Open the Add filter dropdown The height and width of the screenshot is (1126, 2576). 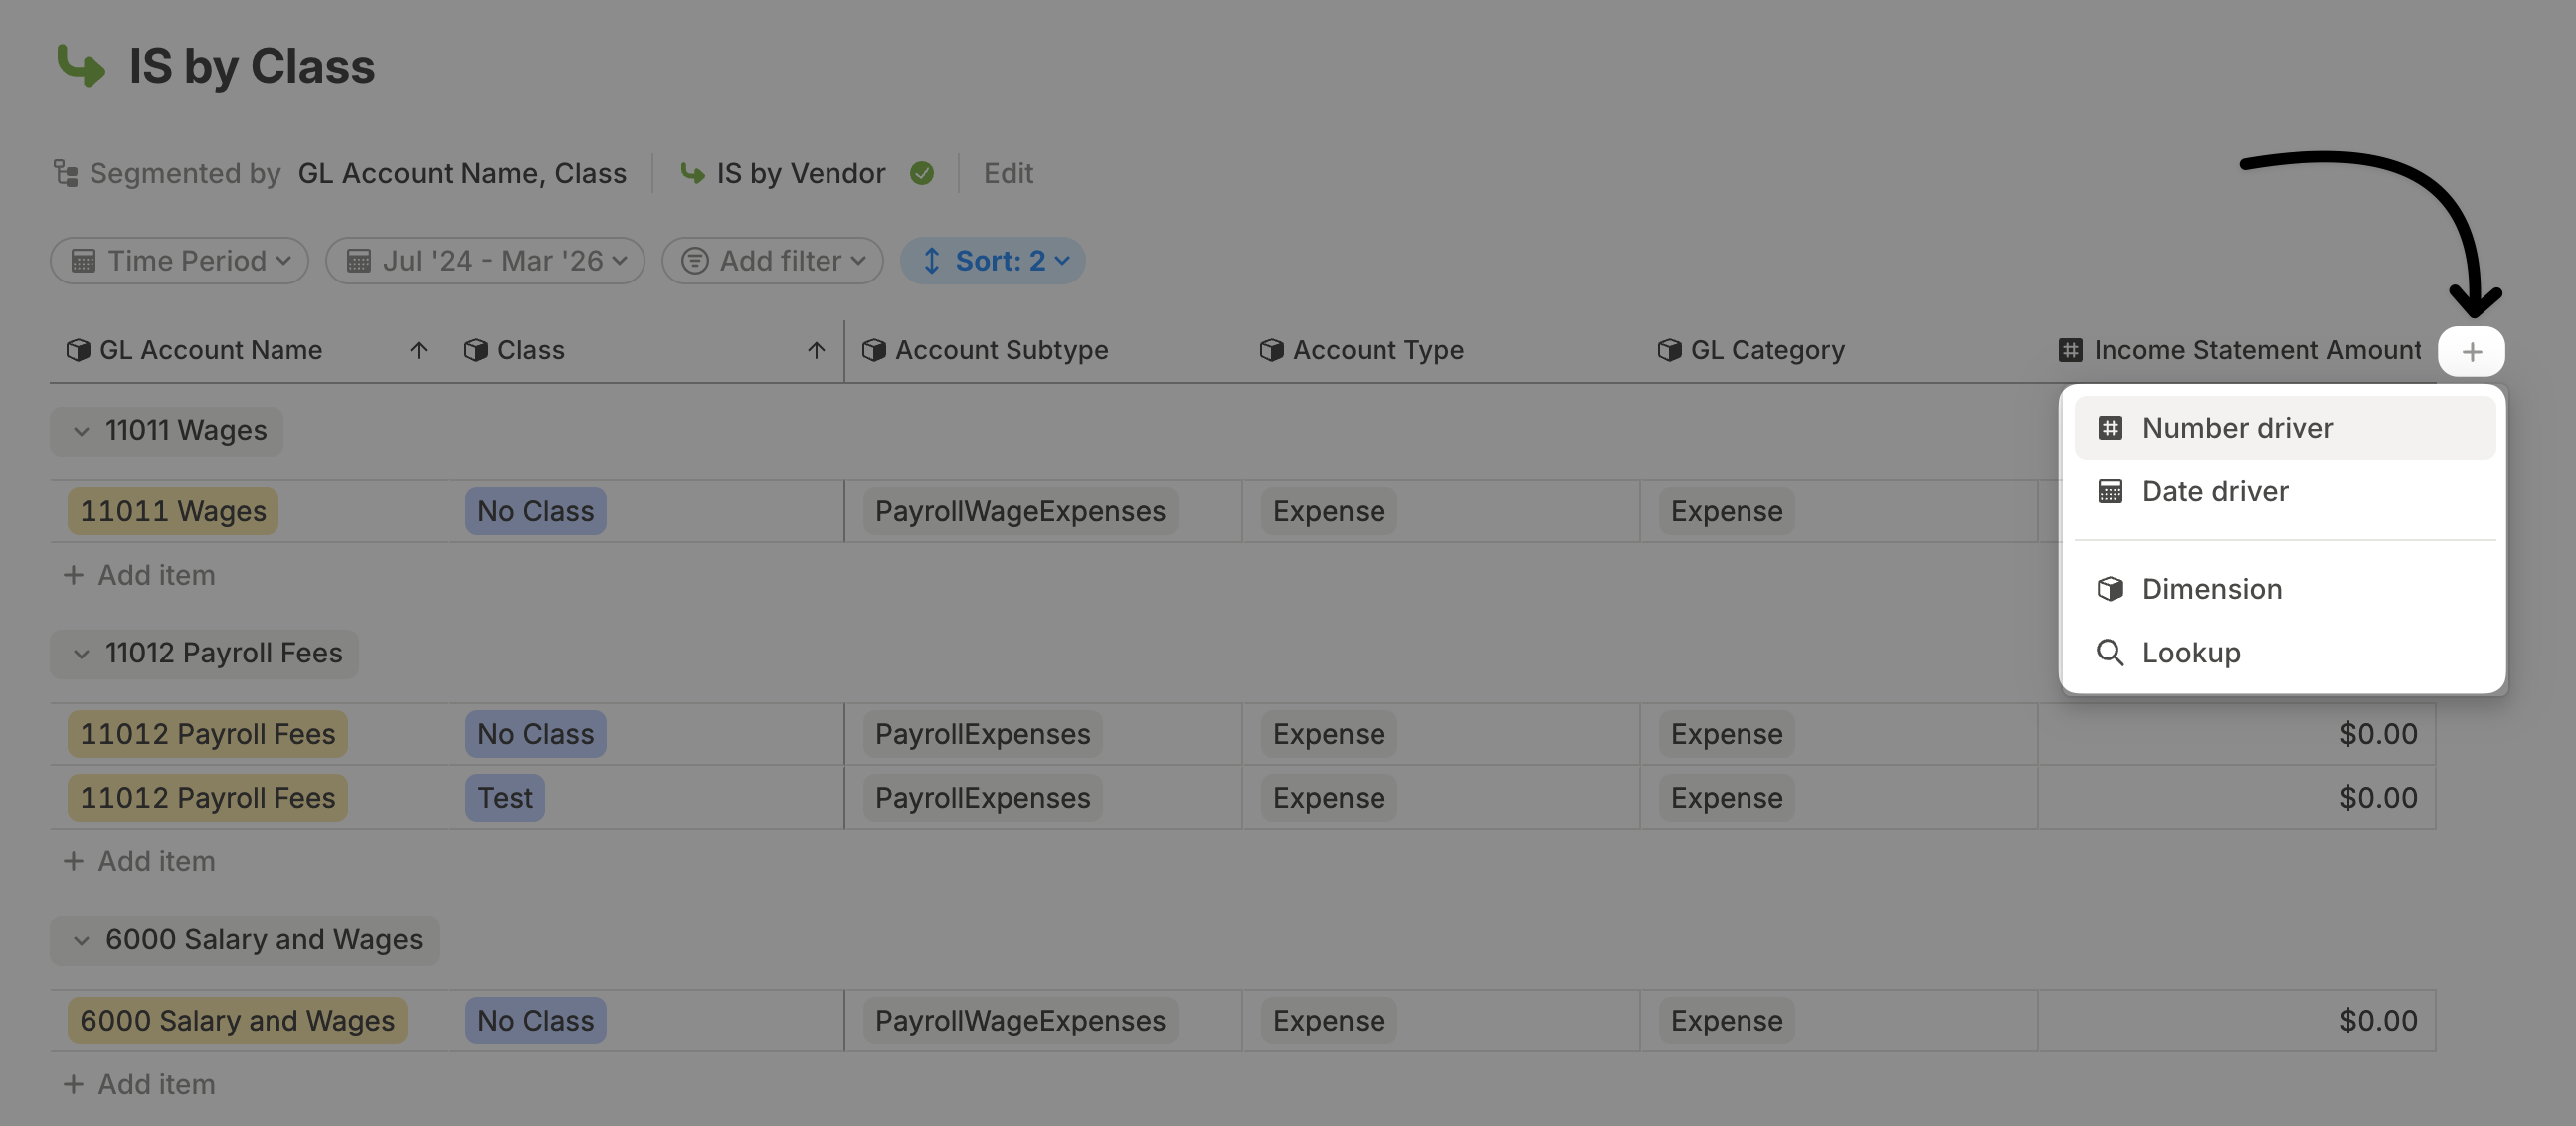click(772, 261)
